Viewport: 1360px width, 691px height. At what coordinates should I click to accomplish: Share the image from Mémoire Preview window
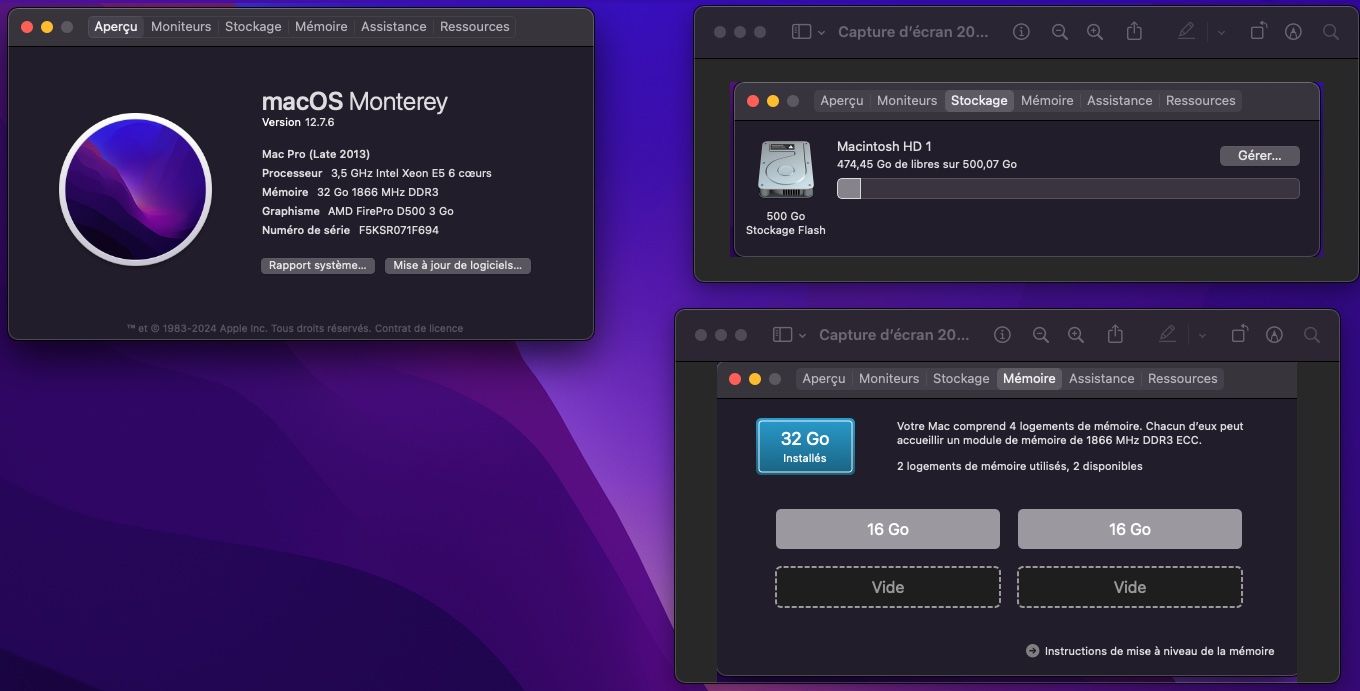tap(1115, 334)
